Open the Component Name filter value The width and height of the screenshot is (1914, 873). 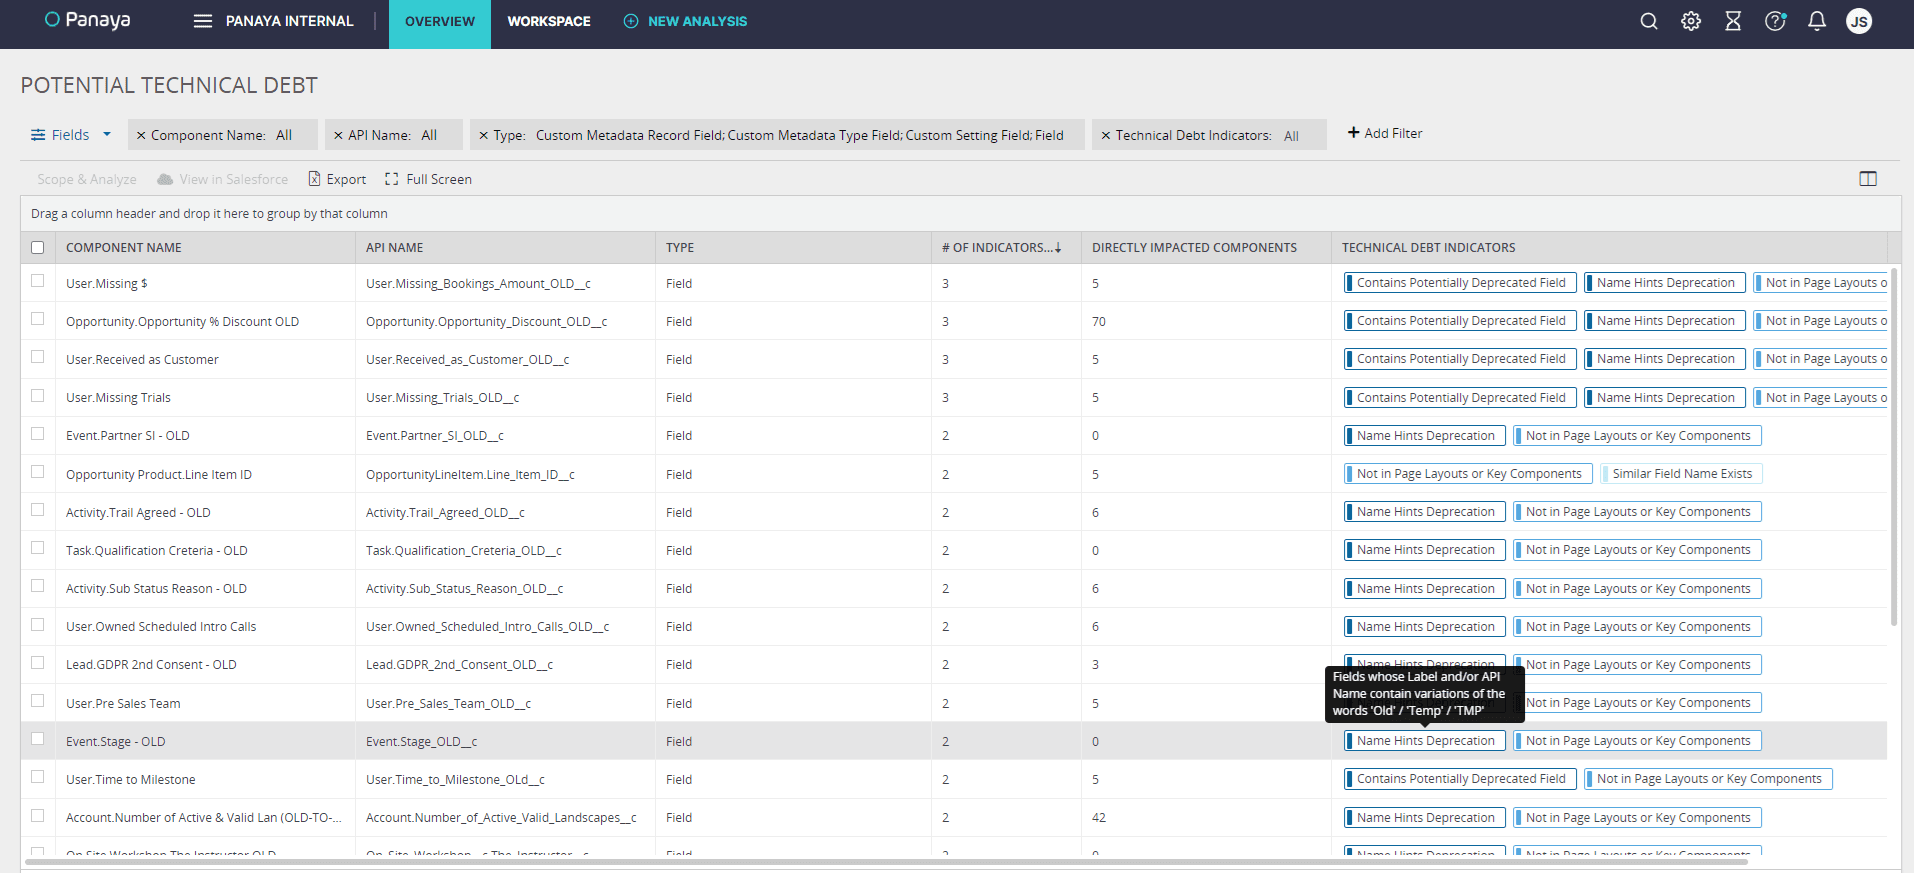pos(284,135)
